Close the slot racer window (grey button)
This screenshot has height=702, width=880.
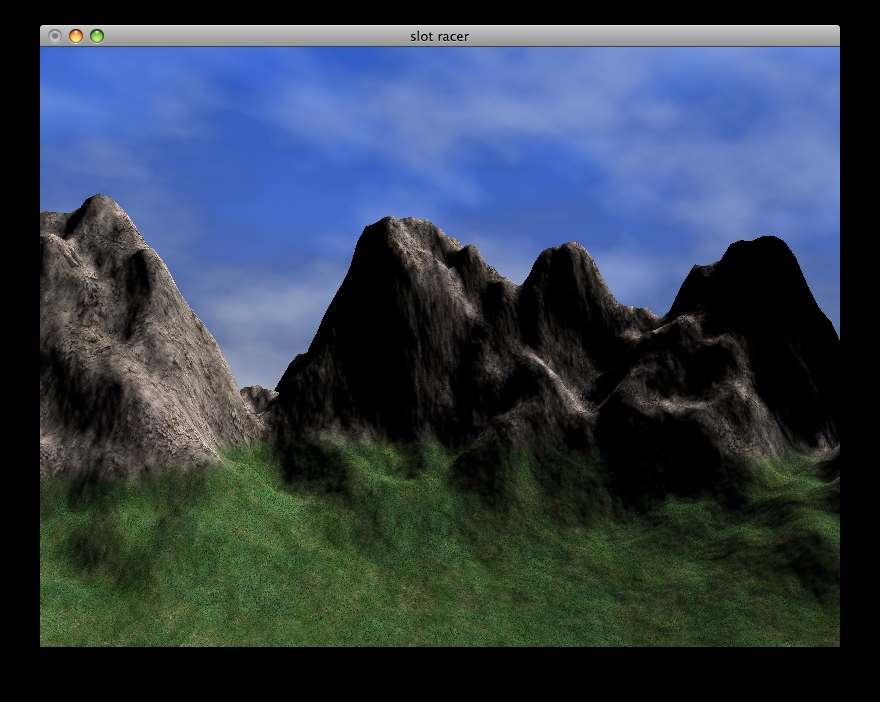point(55,36)
